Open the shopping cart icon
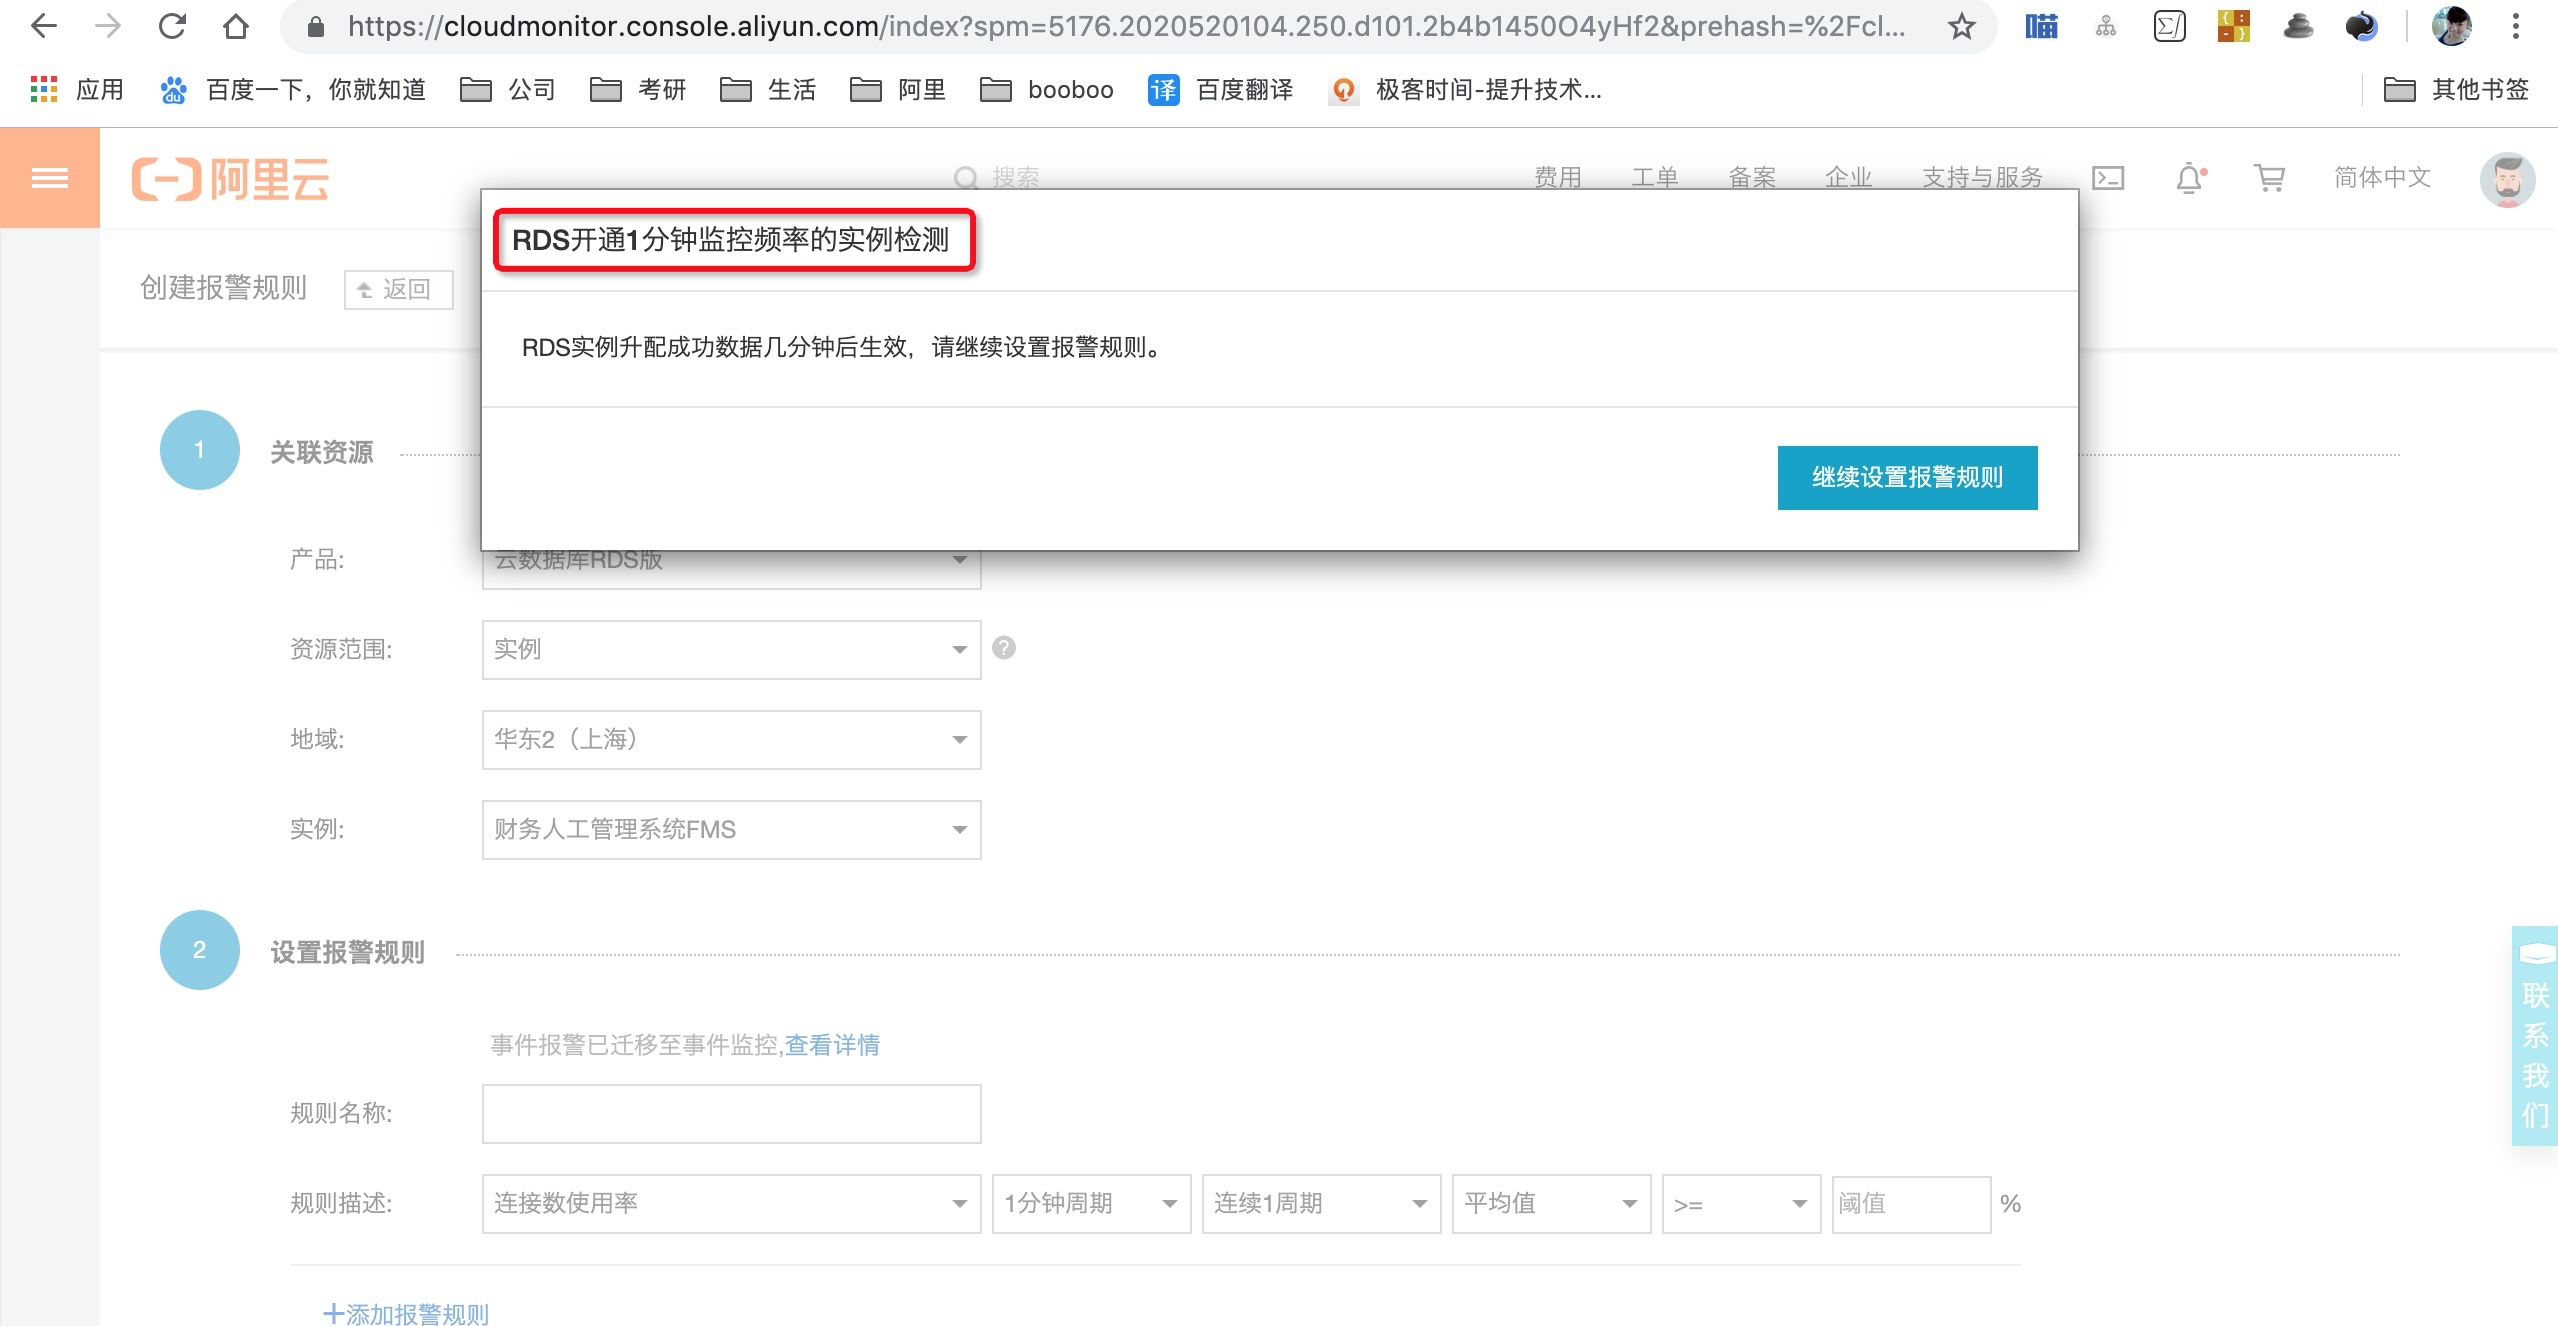 point(2269,178)
